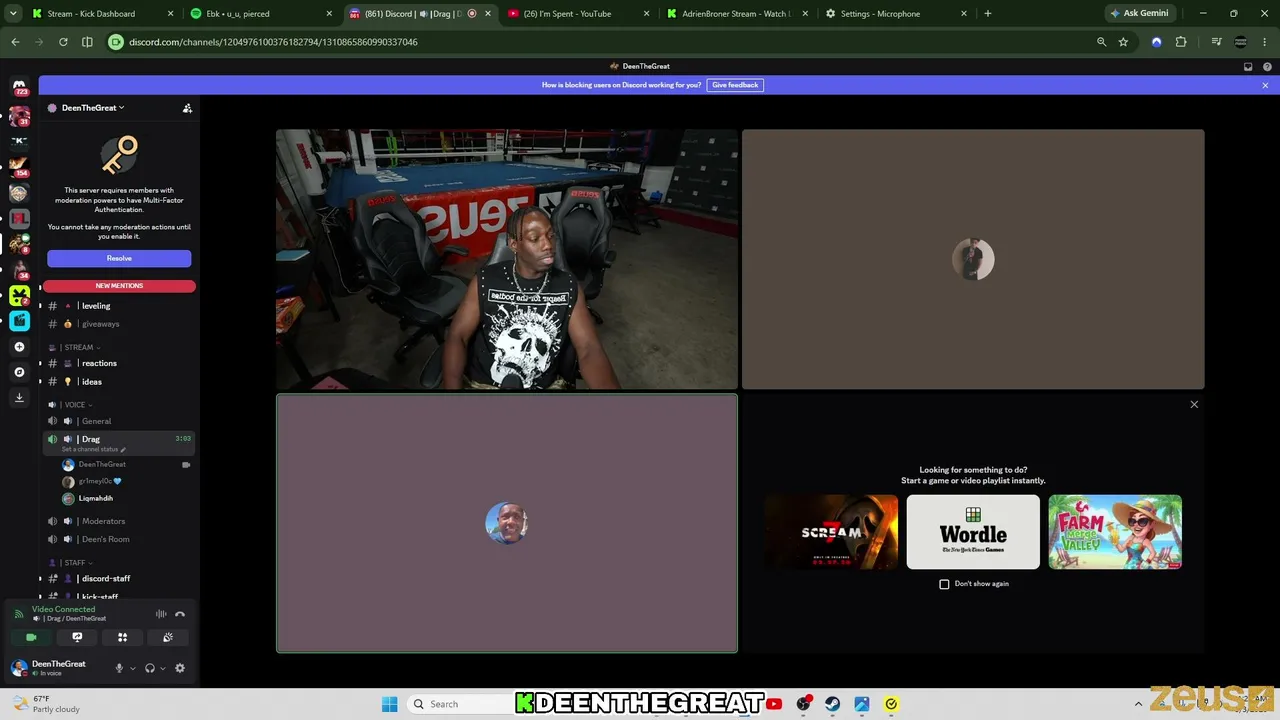1280x720 pixels.
Task: Open Steam from the taskbar
Action: (x=832, y=704)
